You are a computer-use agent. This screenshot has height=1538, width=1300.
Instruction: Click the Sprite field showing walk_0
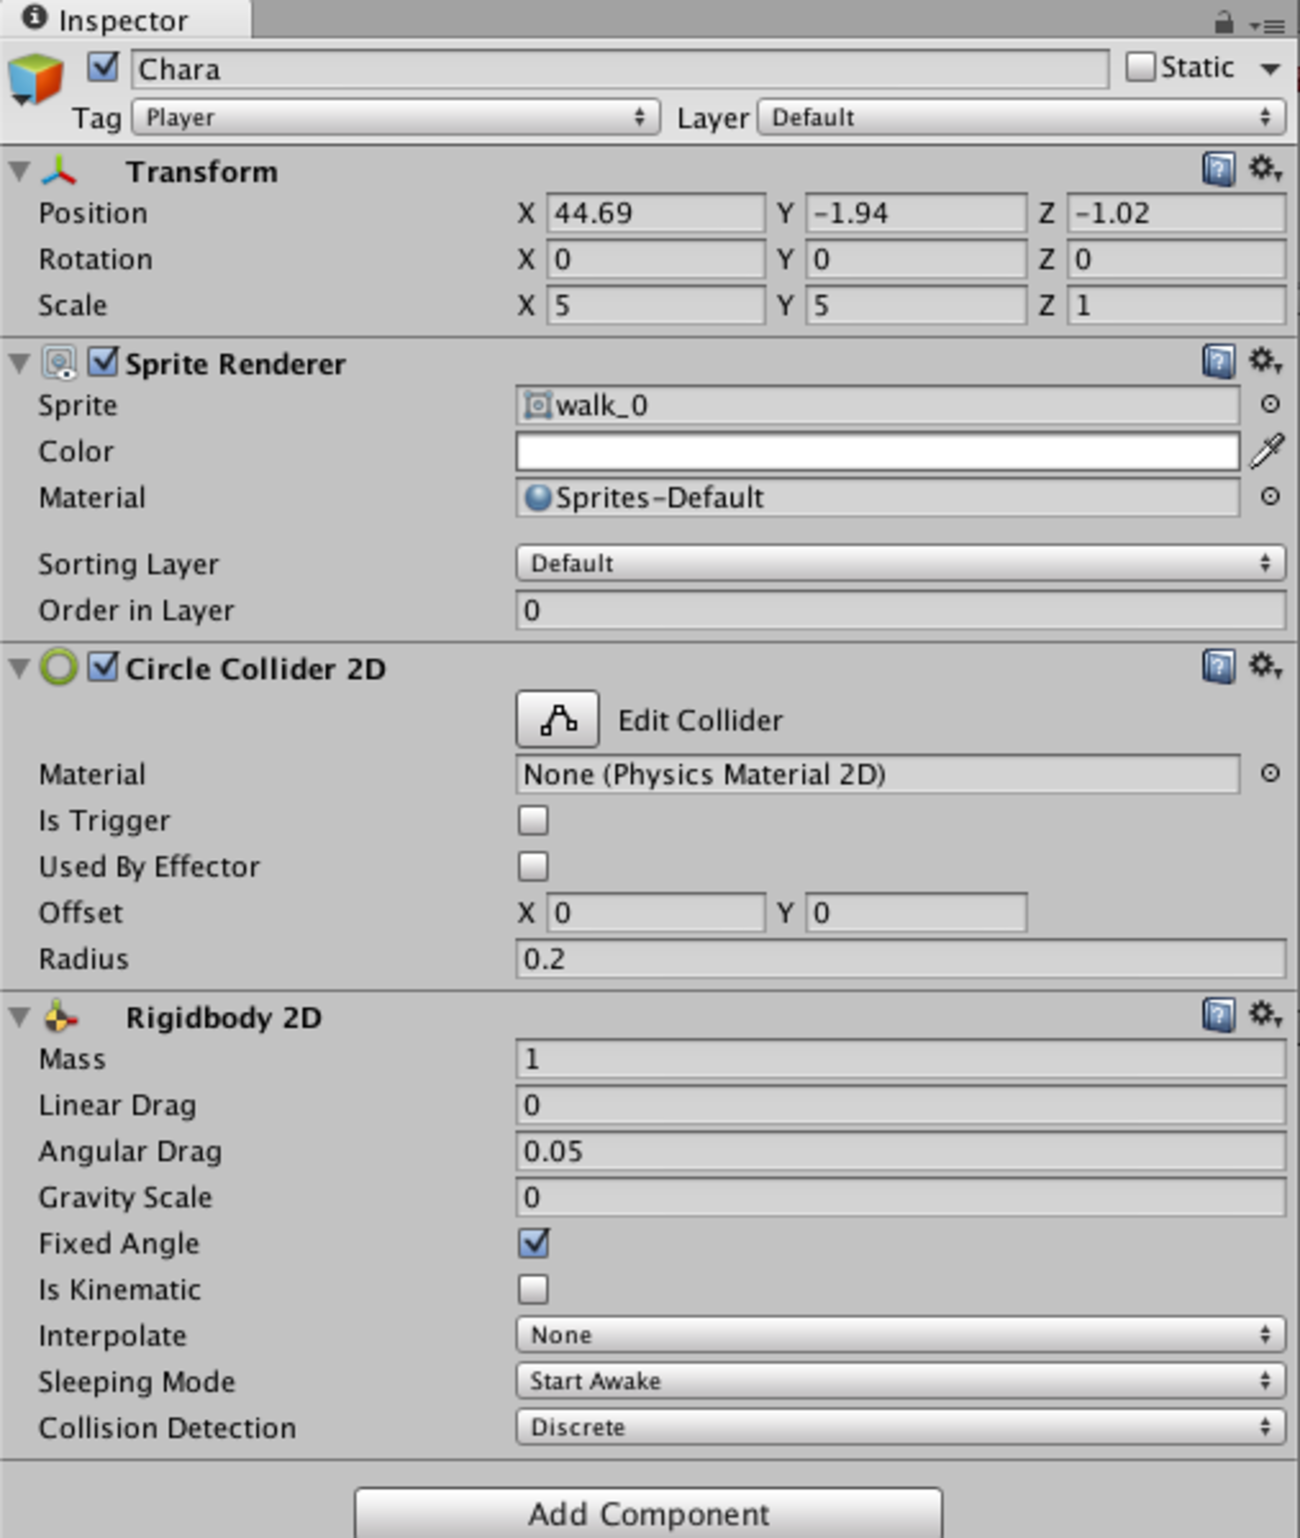click(x=878, y=405)
